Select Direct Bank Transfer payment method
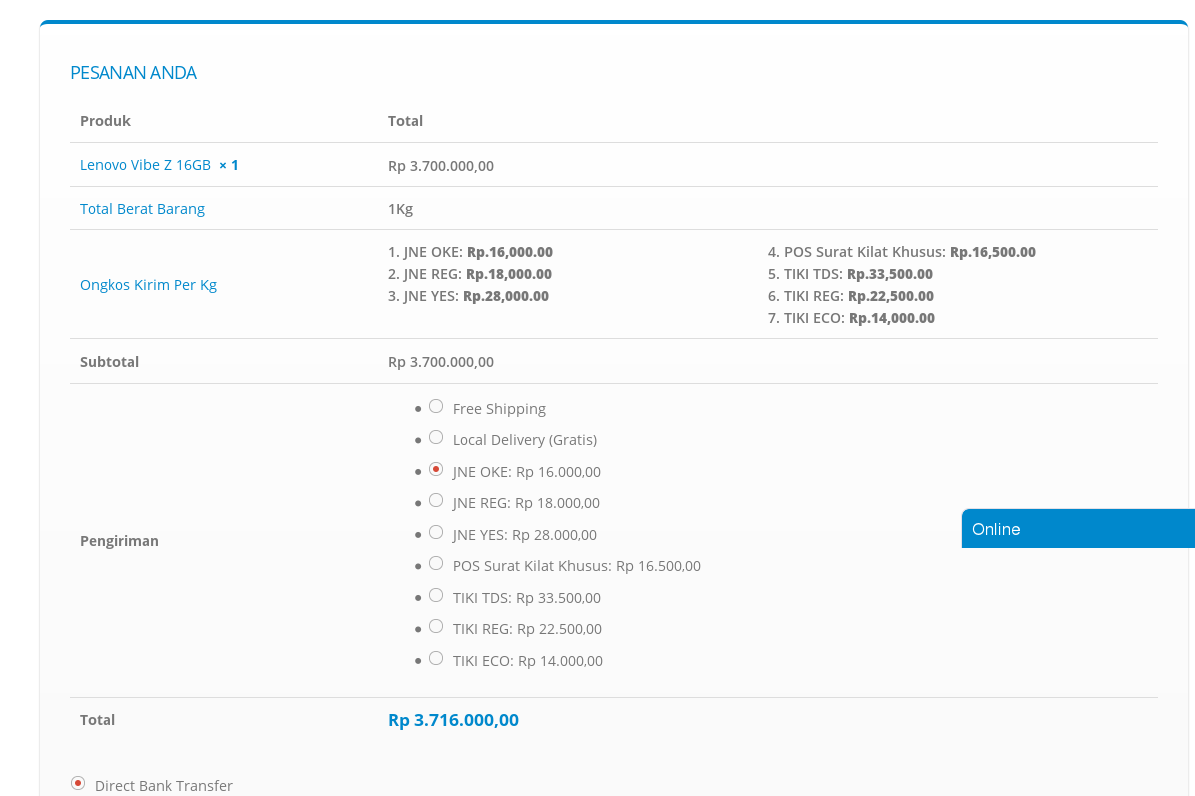Viewport: 1195px width, 796px height. (x=78, y=783)
